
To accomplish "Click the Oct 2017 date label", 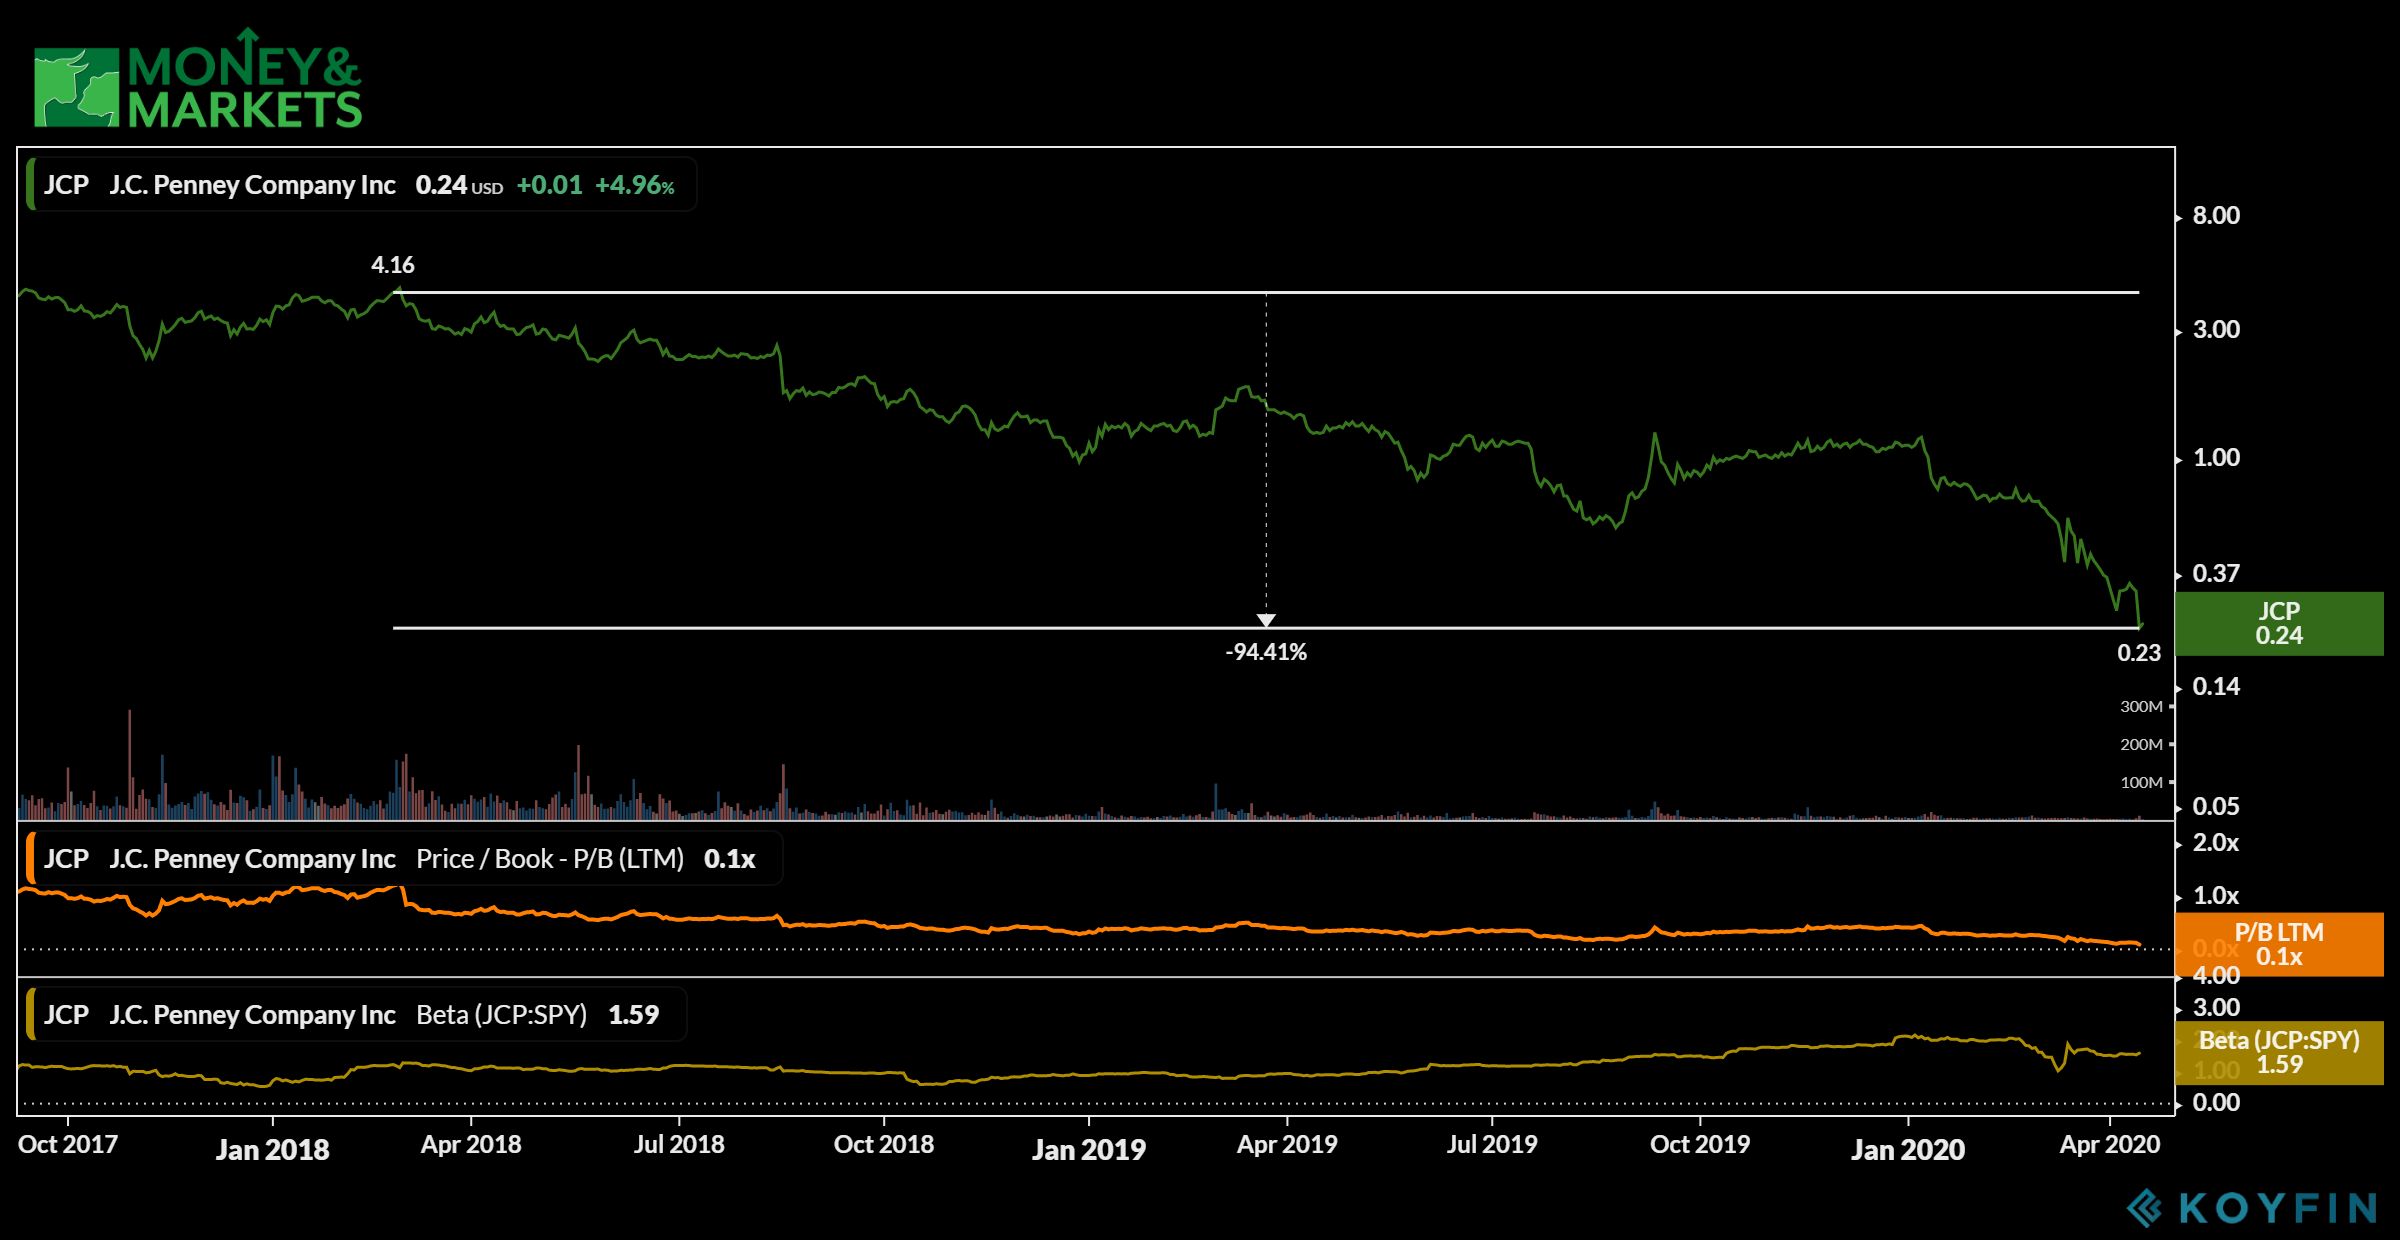I will click(x=68, y=1144).
